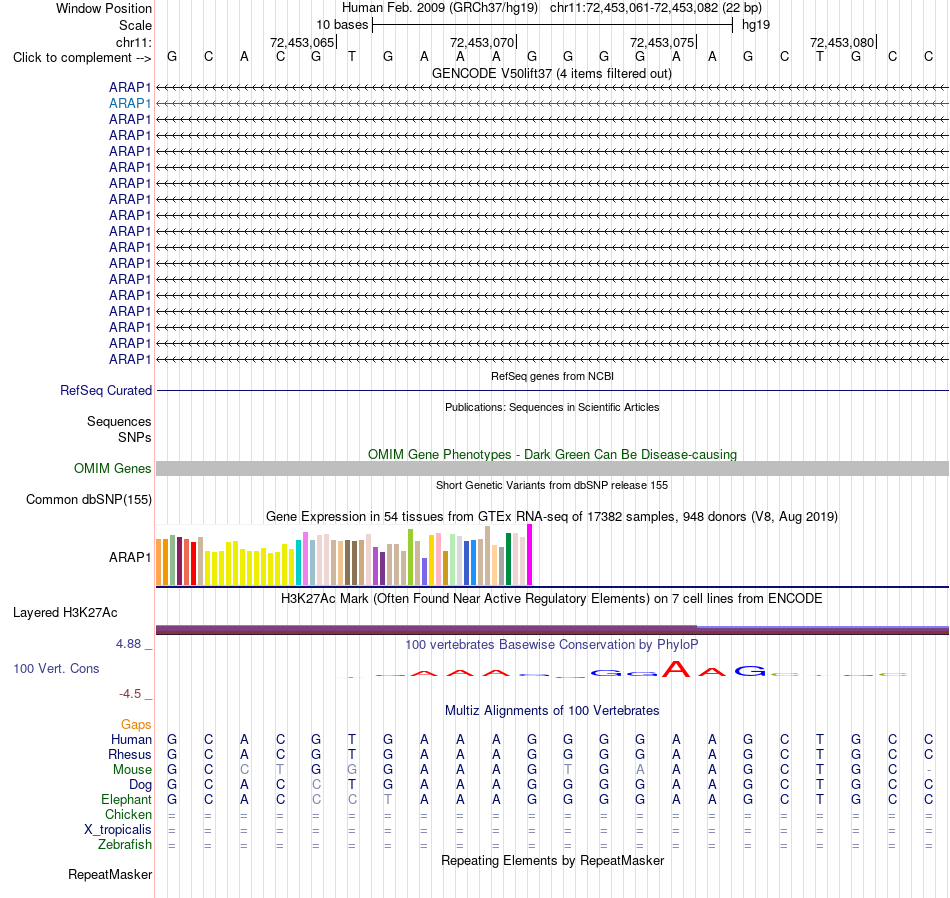Click the -4.5 lower axis value
The width and height of the screenshot is (950, 898).
click(130, 694)
